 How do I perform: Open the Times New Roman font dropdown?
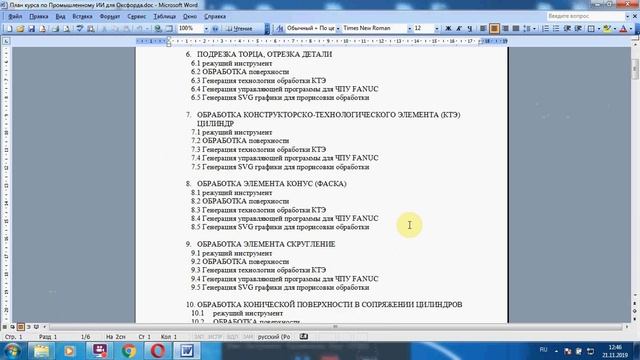click(x=409, y=29)
